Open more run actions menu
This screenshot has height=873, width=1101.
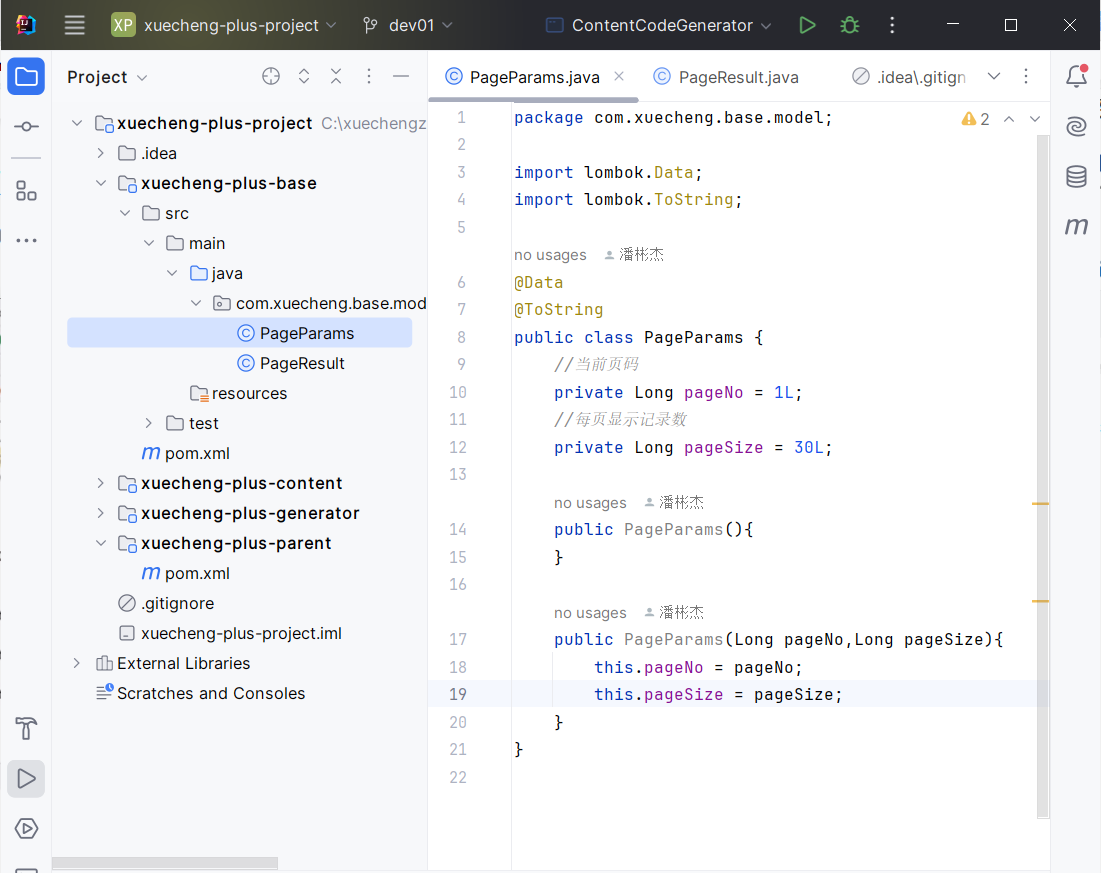pyautogui.click(x=892, y=25)
